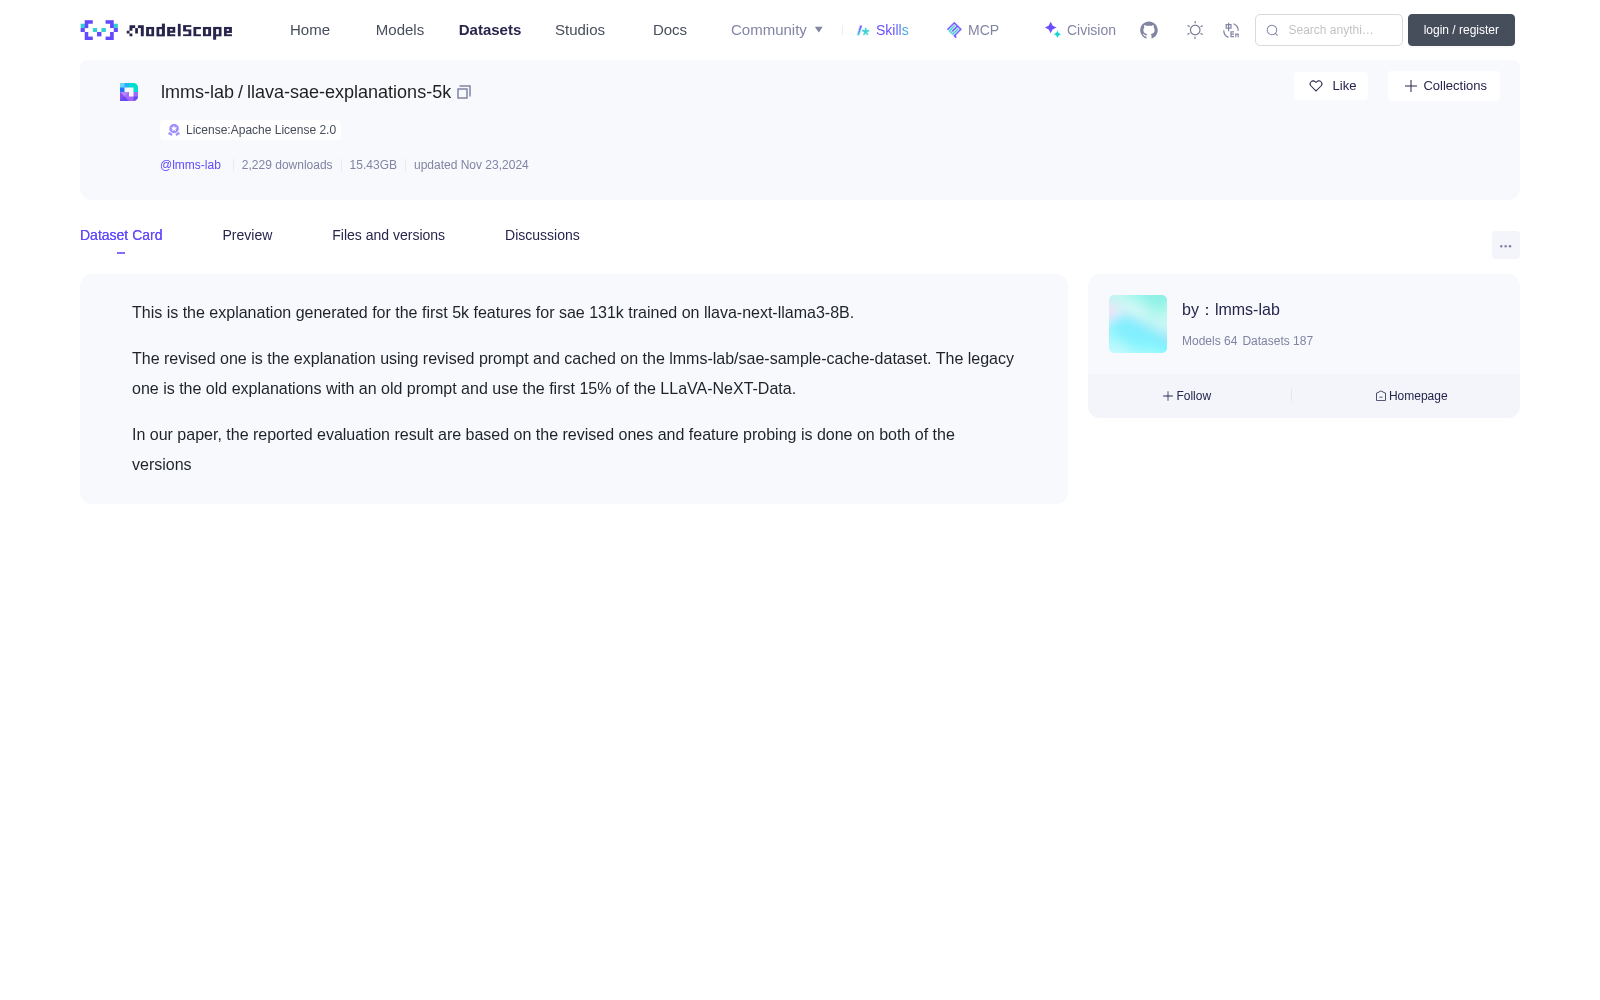
Task: Open the GitHub icon link
Action: click(x=1149, y=30)
